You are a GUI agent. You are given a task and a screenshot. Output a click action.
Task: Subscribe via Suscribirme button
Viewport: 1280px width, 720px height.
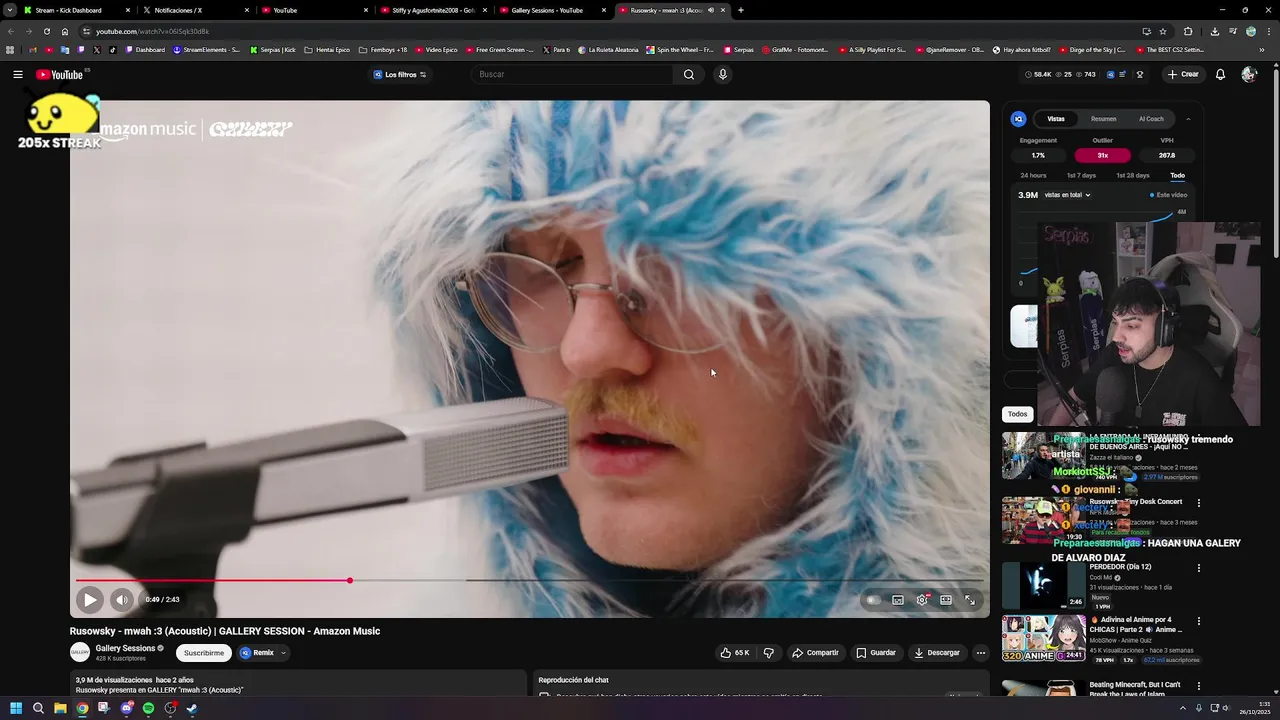204,653
